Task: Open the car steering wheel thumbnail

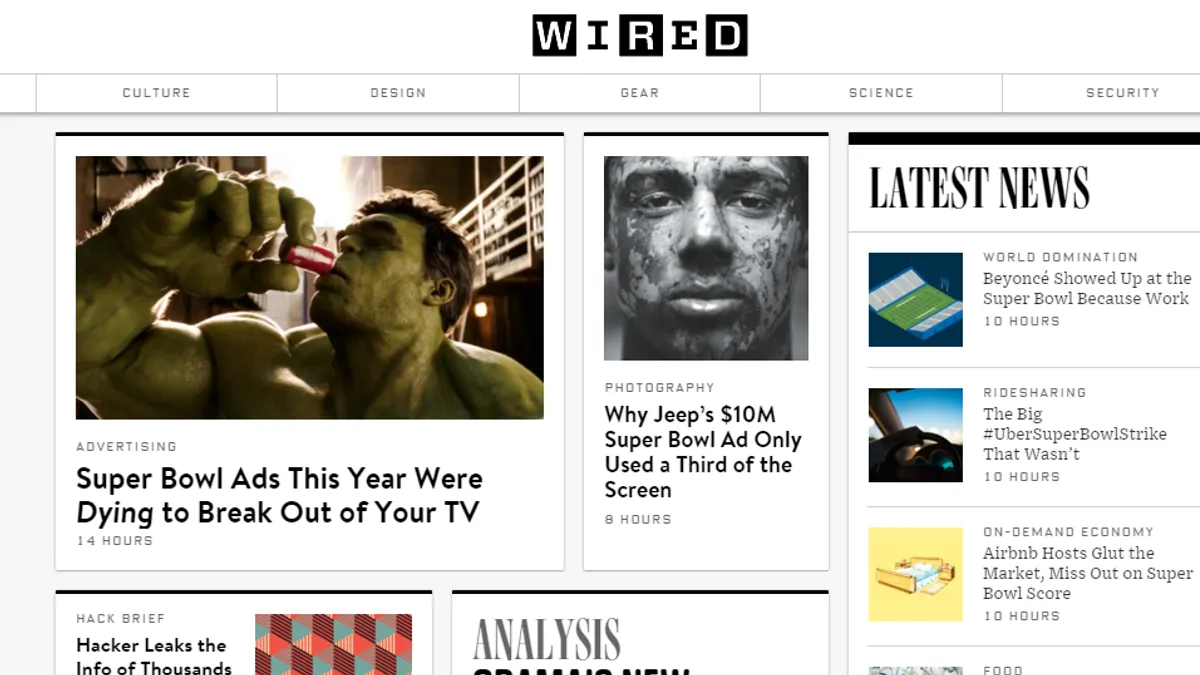Action: (915, 435)
